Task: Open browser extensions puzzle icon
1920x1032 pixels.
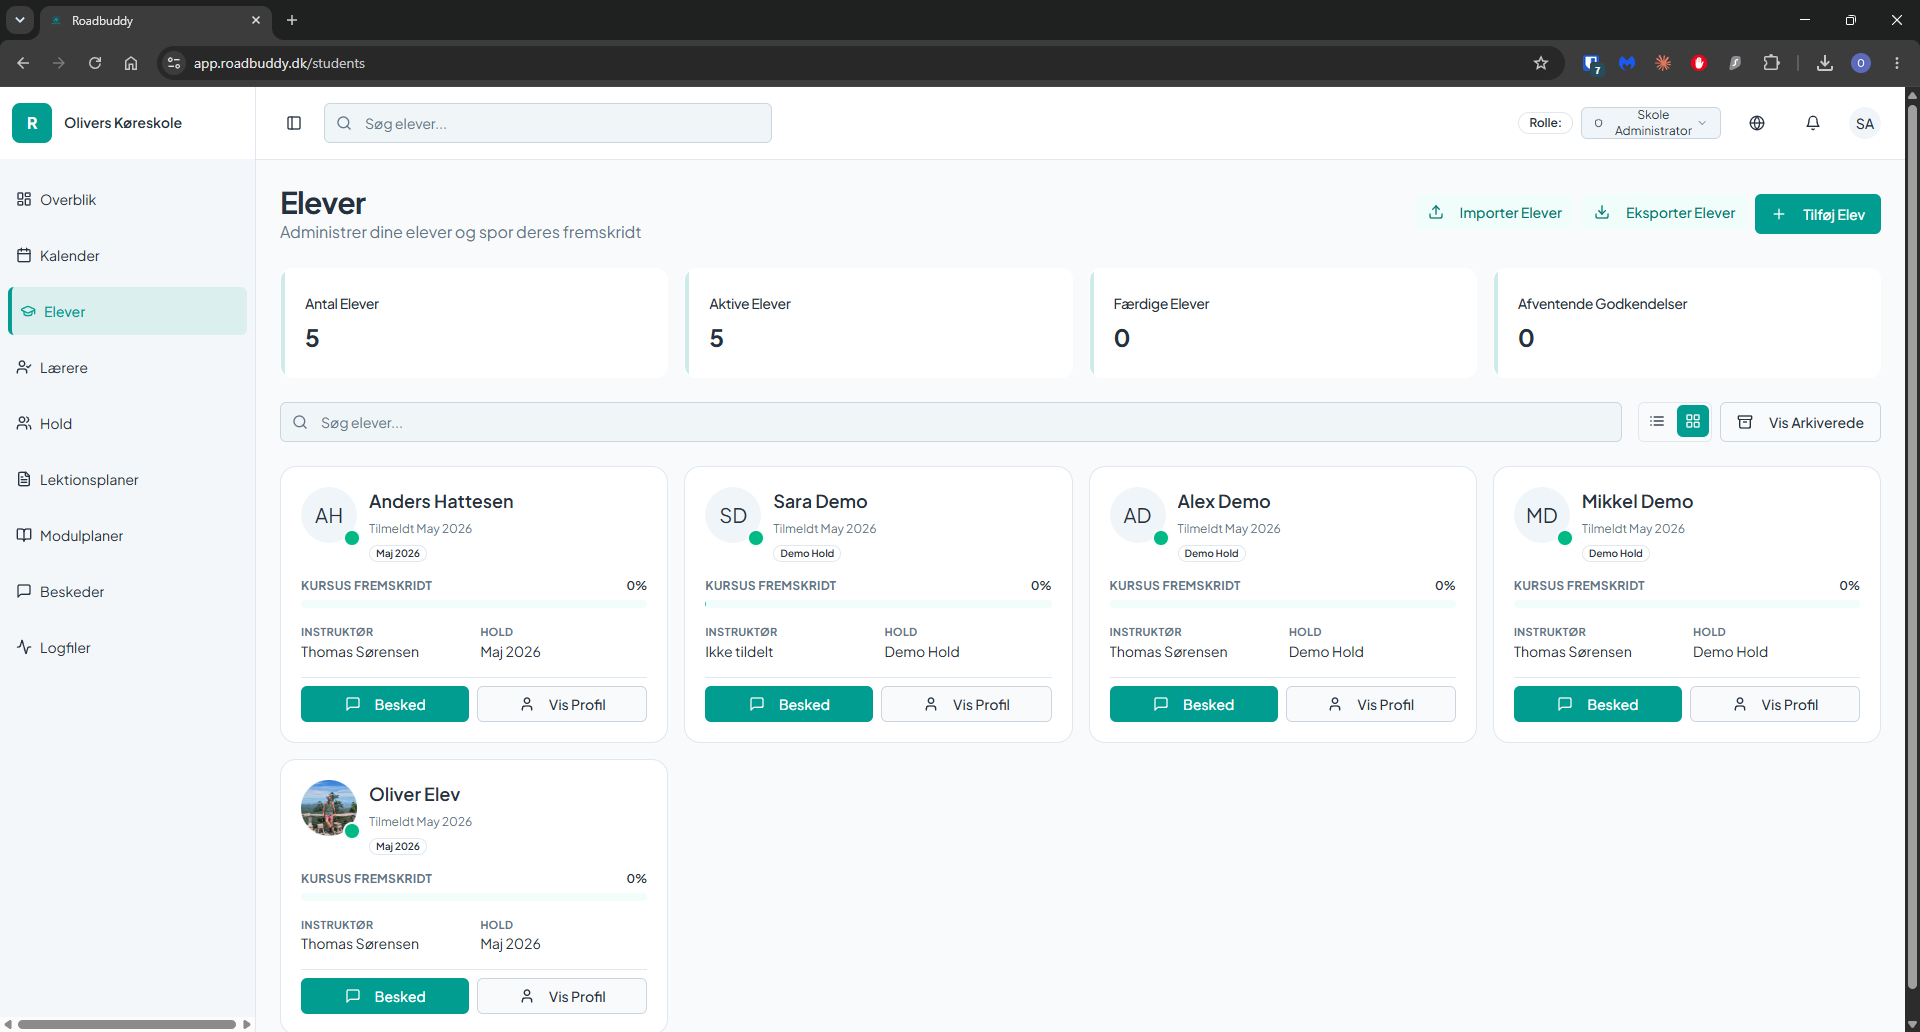Action: click(x=1772, y=63)
